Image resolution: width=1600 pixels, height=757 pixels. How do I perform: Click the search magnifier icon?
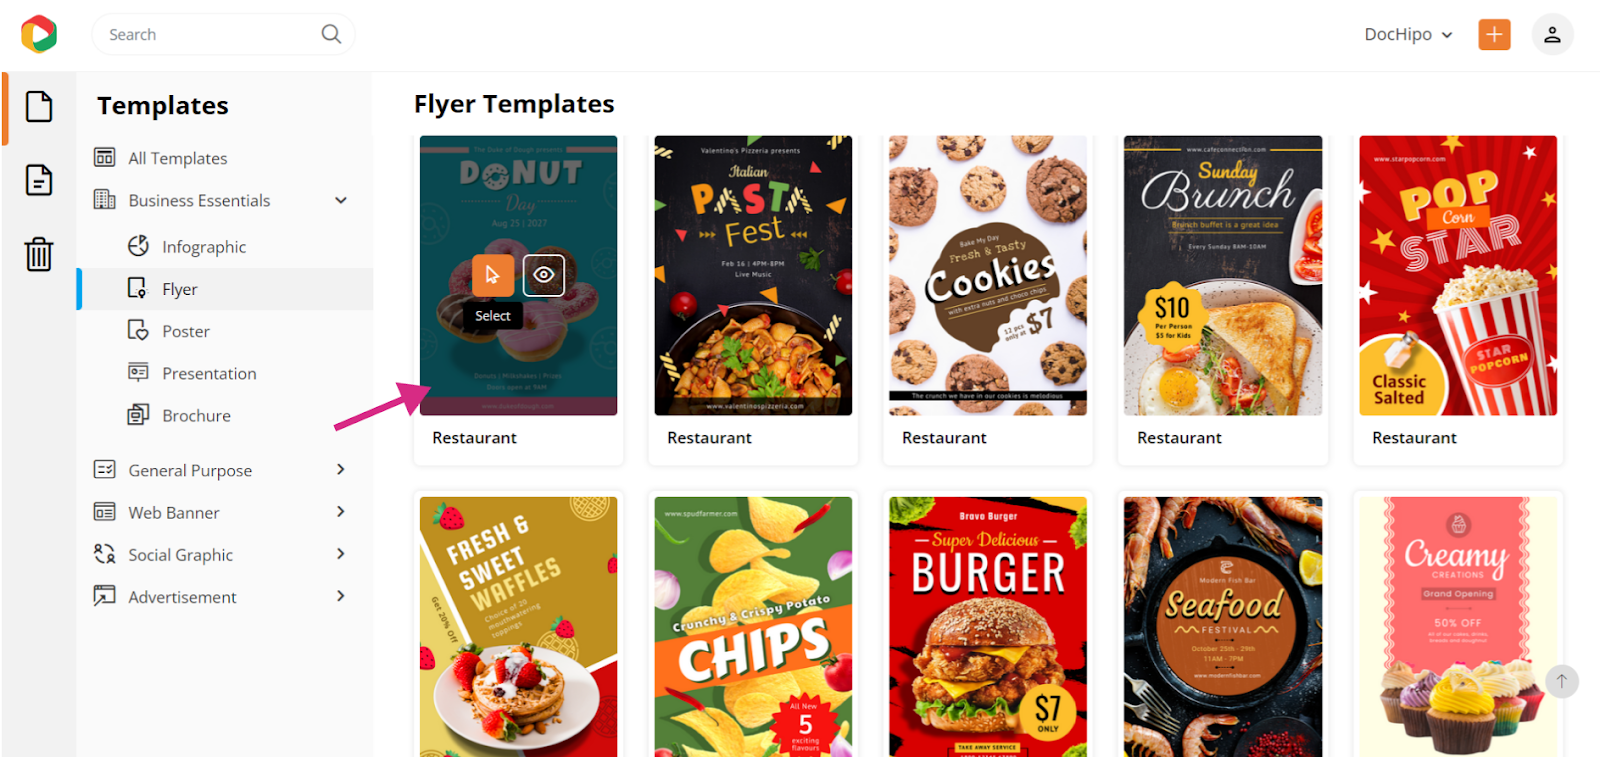pyautogui.click(x=331, y=34)
